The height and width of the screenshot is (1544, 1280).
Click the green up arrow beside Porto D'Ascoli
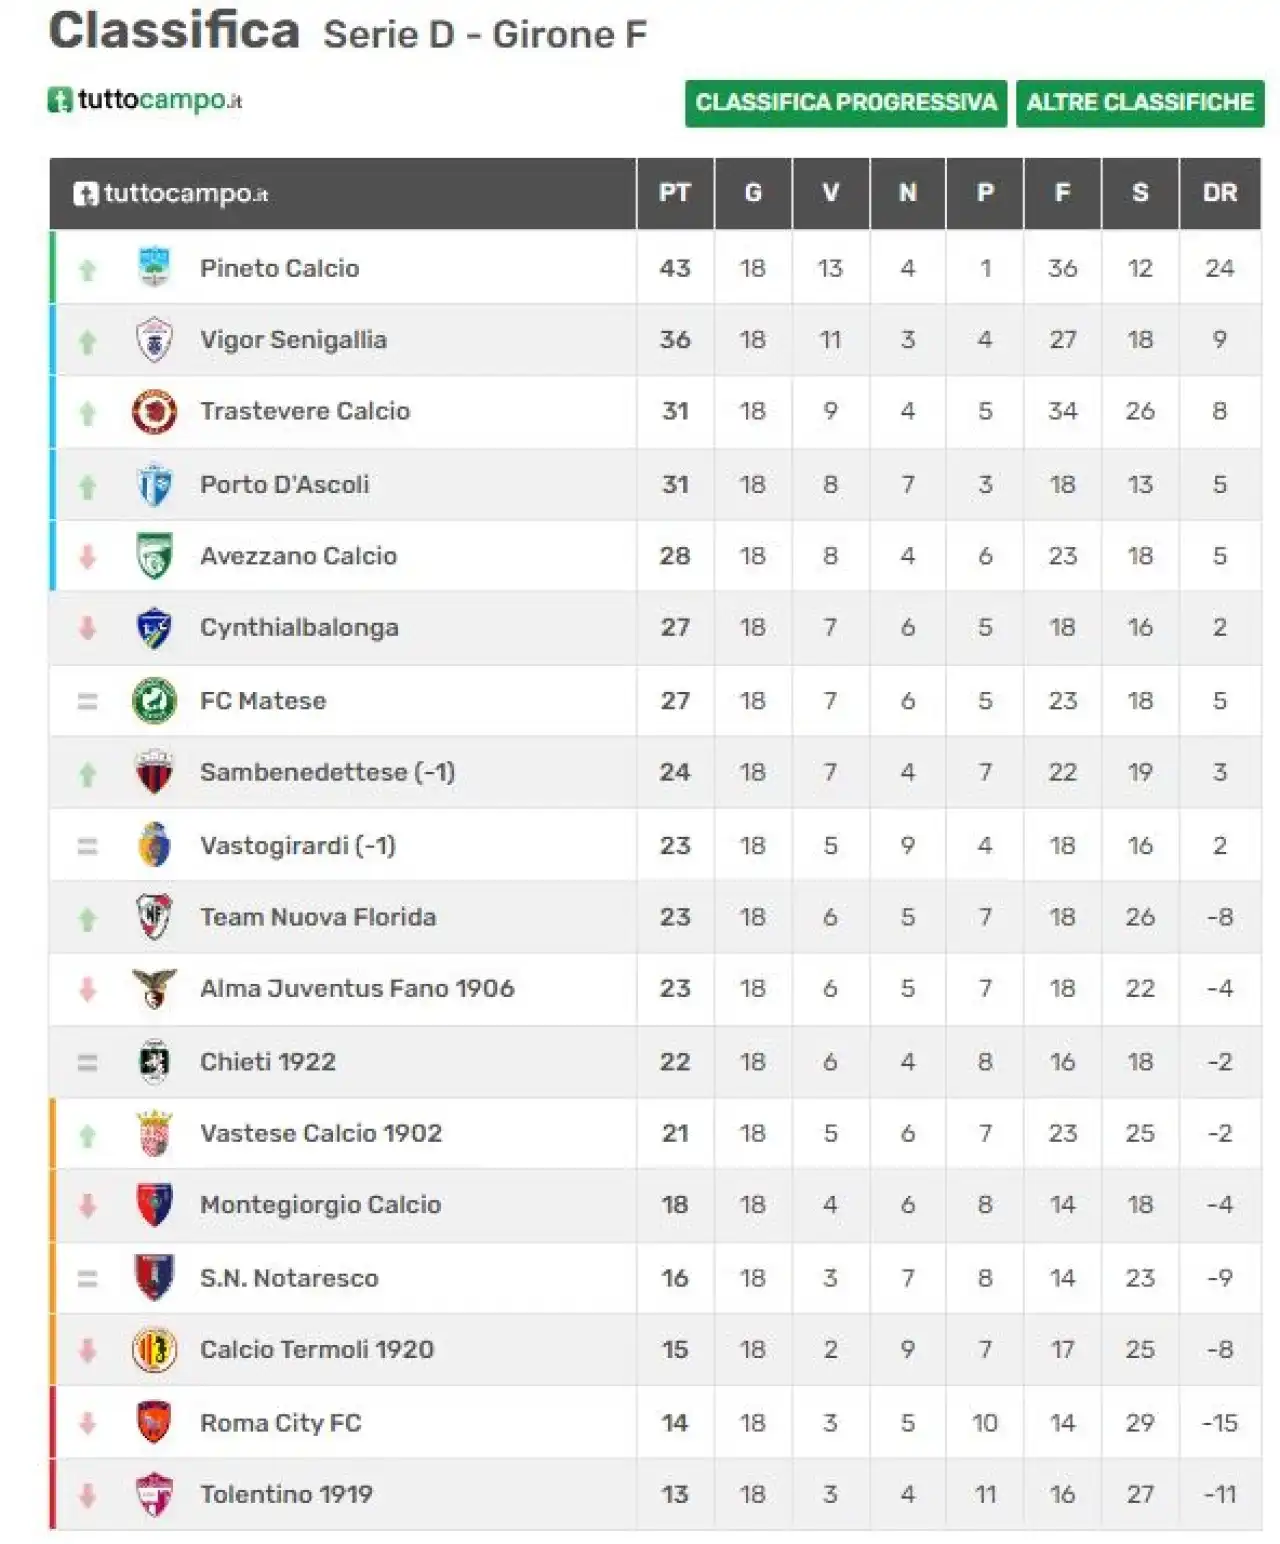(x=88, y=486)
